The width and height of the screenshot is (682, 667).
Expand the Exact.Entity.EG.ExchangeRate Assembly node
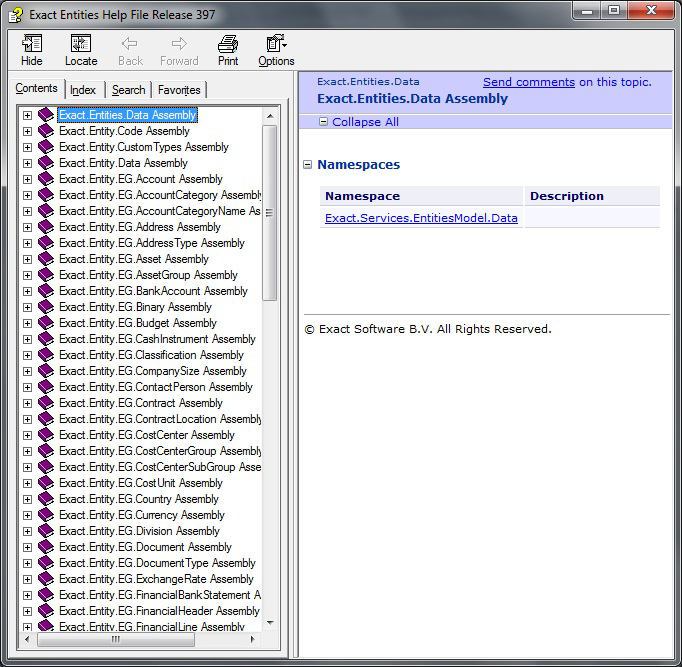tap(27, 579)
